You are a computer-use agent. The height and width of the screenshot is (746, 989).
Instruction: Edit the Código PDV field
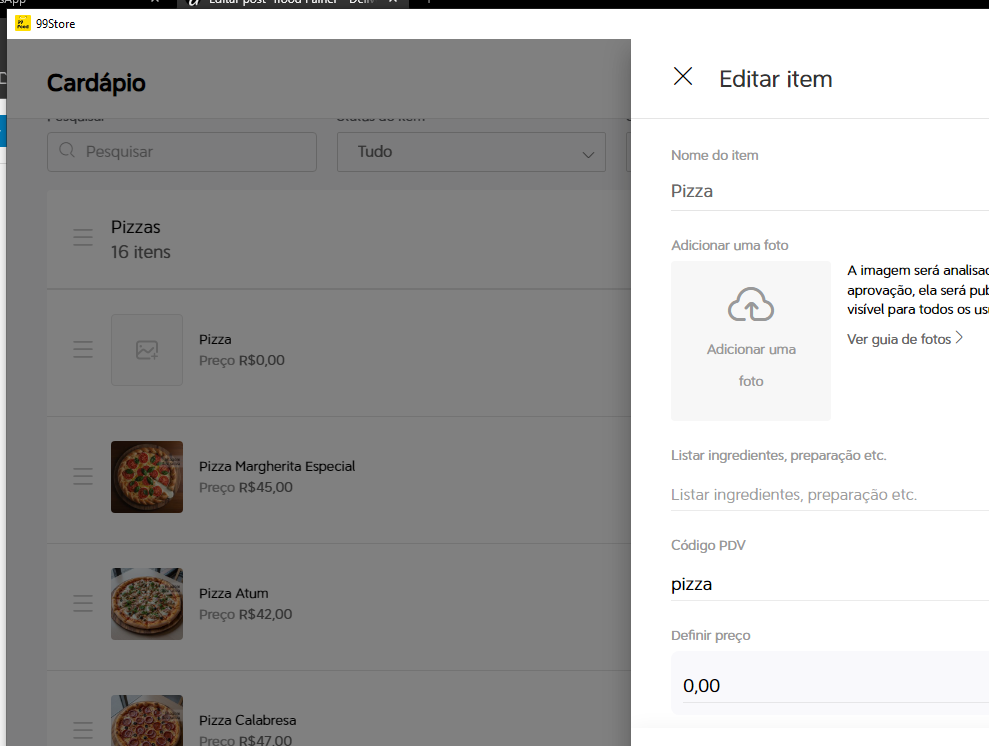(829, 584)
